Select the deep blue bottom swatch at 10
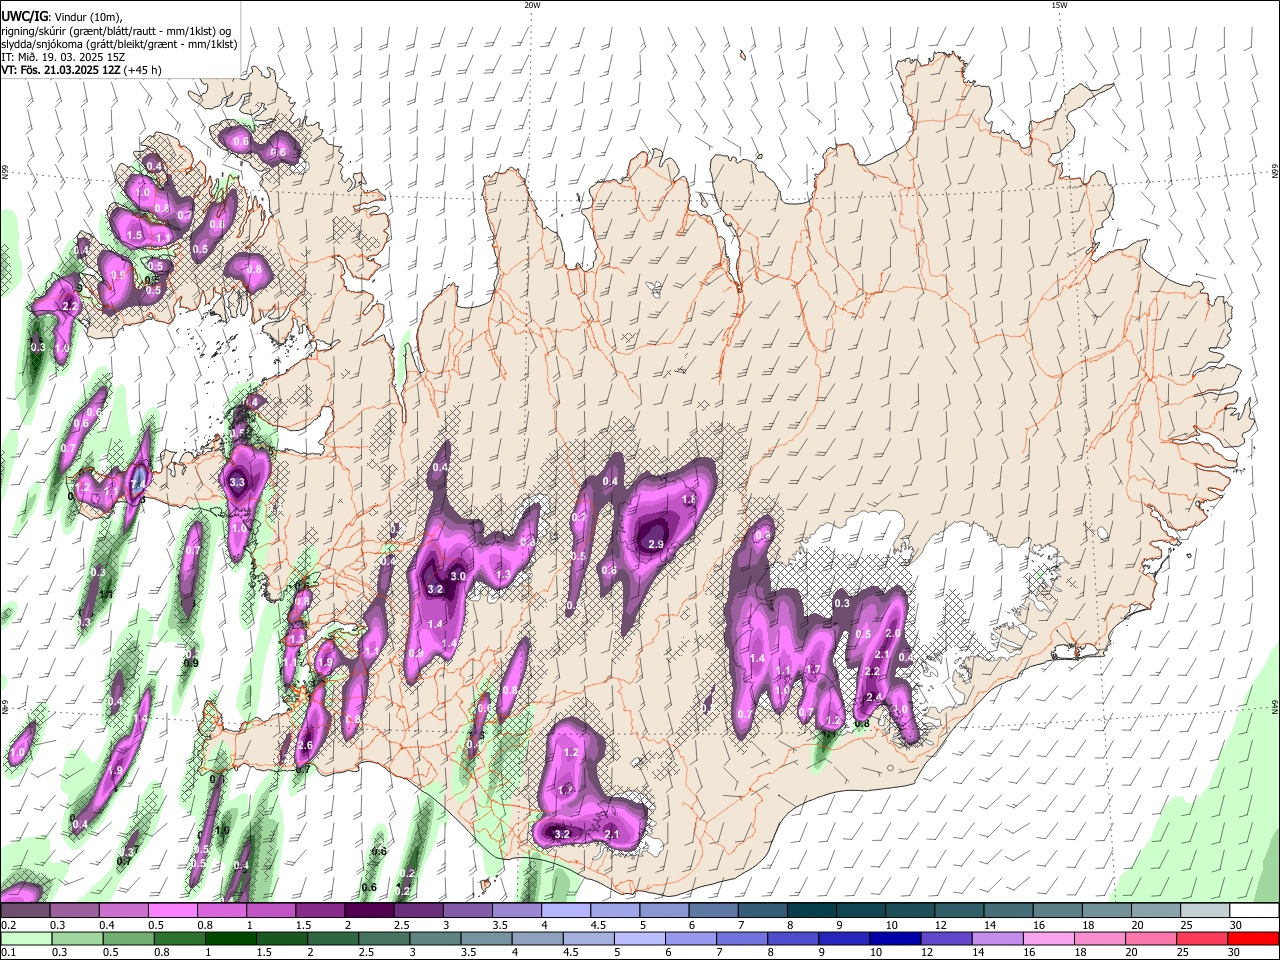The image size is (1280, 960). coord(895,938)
